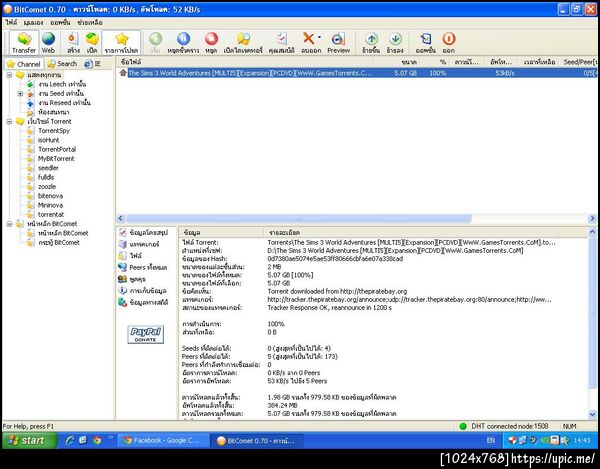This screenshot has height=469, width=600.
Task: Click the Preview toolbar icon
Action: [x=338, y=43]
